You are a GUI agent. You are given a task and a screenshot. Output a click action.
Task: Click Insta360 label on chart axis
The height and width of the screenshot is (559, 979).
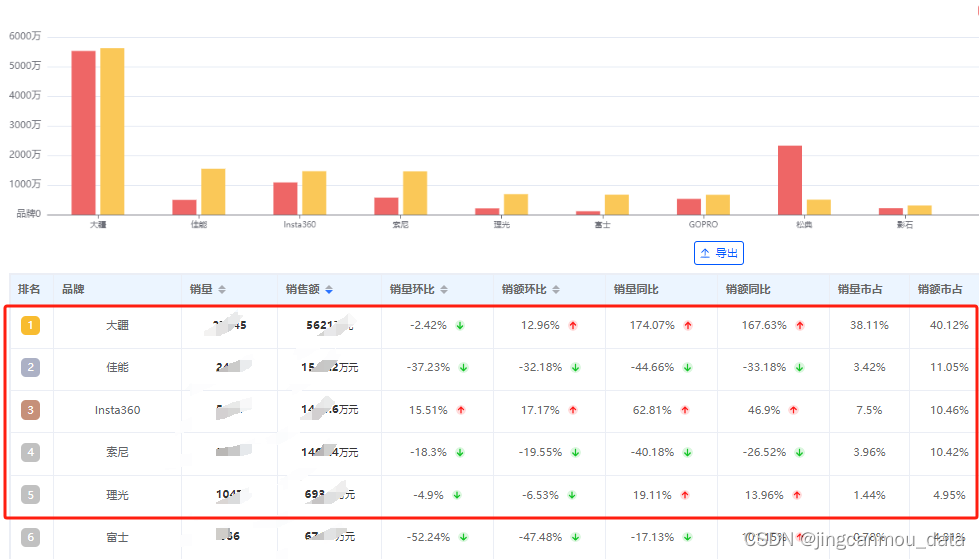(x=300, y=224)
